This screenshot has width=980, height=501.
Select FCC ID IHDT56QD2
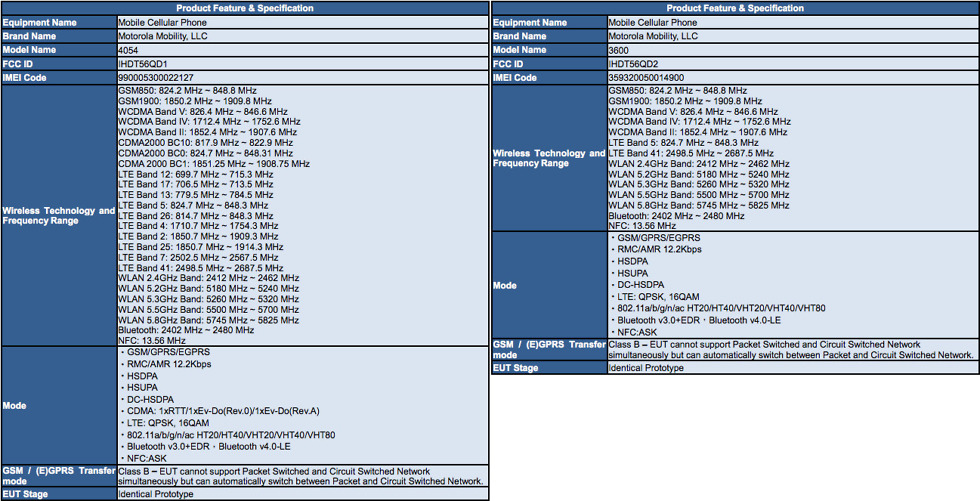(x=635, y=63)
